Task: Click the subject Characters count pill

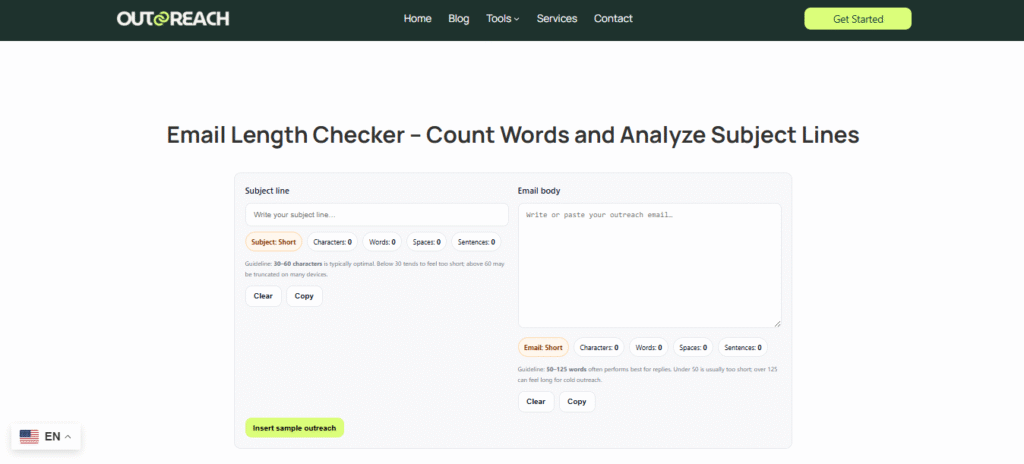Action: (x=332, y=242)
